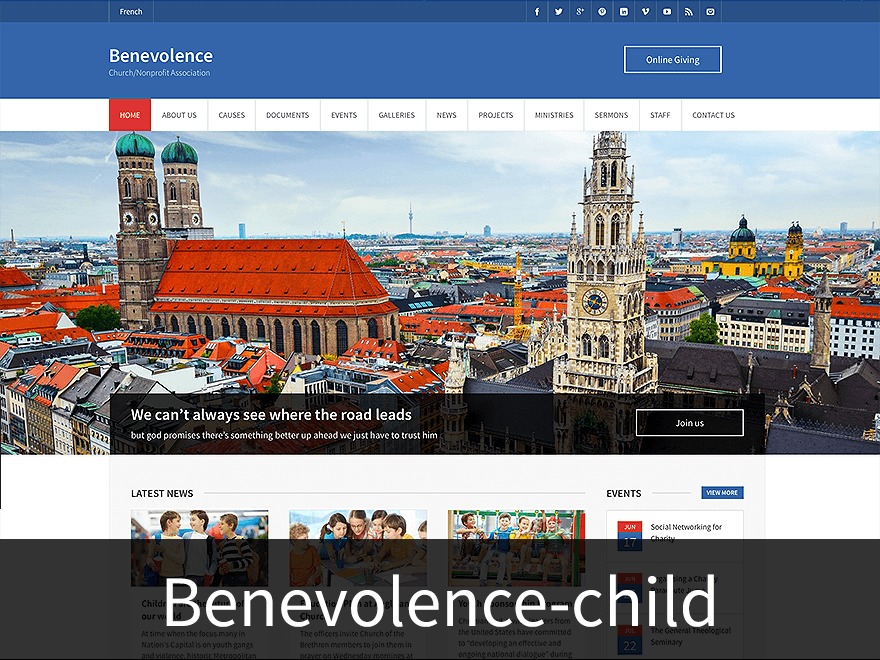
Task: Open the Pinterest icon
Action: 602,11
